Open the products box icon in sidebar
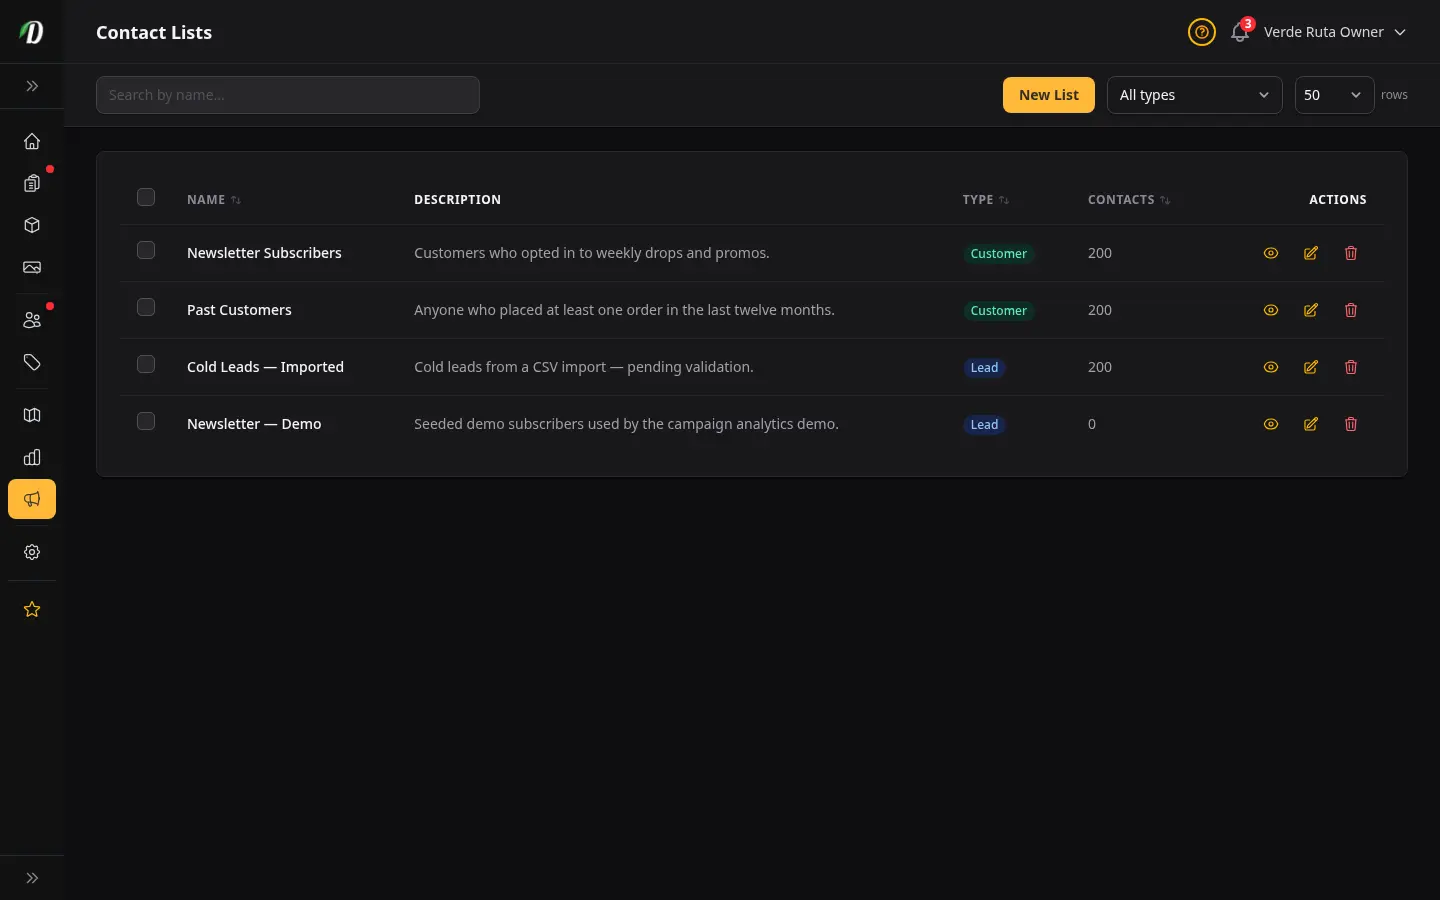 [x=32, y=225]
